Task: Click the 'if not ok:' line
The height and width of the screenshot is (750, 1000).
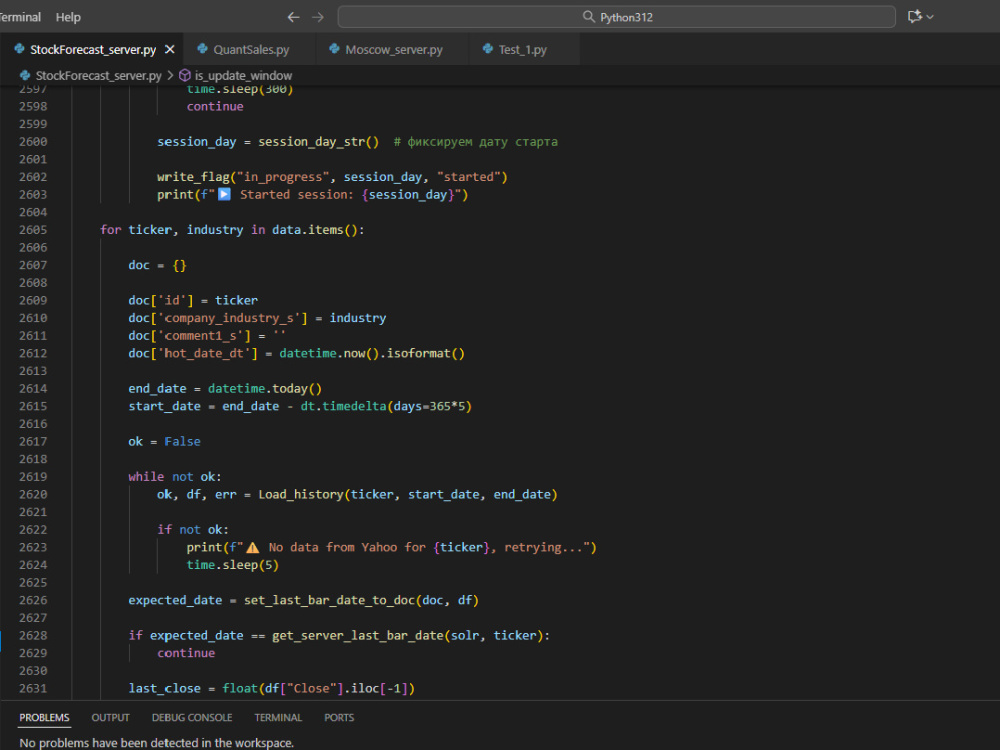Action: pyautogui.click(x=193, y=529)
